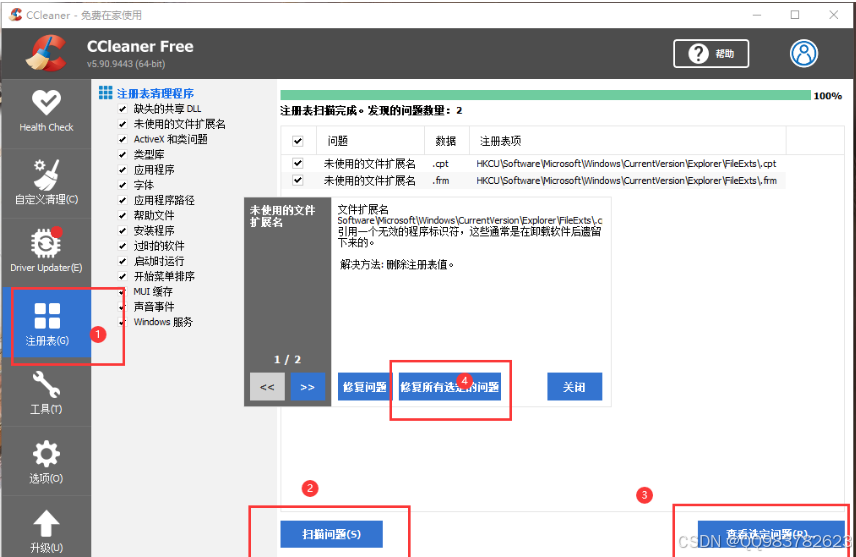
Task: Toggle 过时的软件 checkbox
Action: click(122, 246)
